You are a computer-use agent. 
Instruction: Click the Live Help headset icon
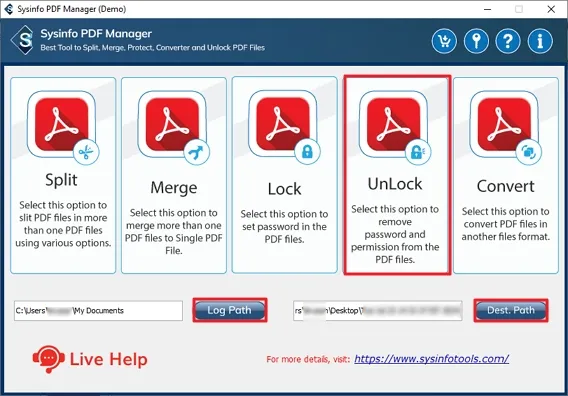49,359
